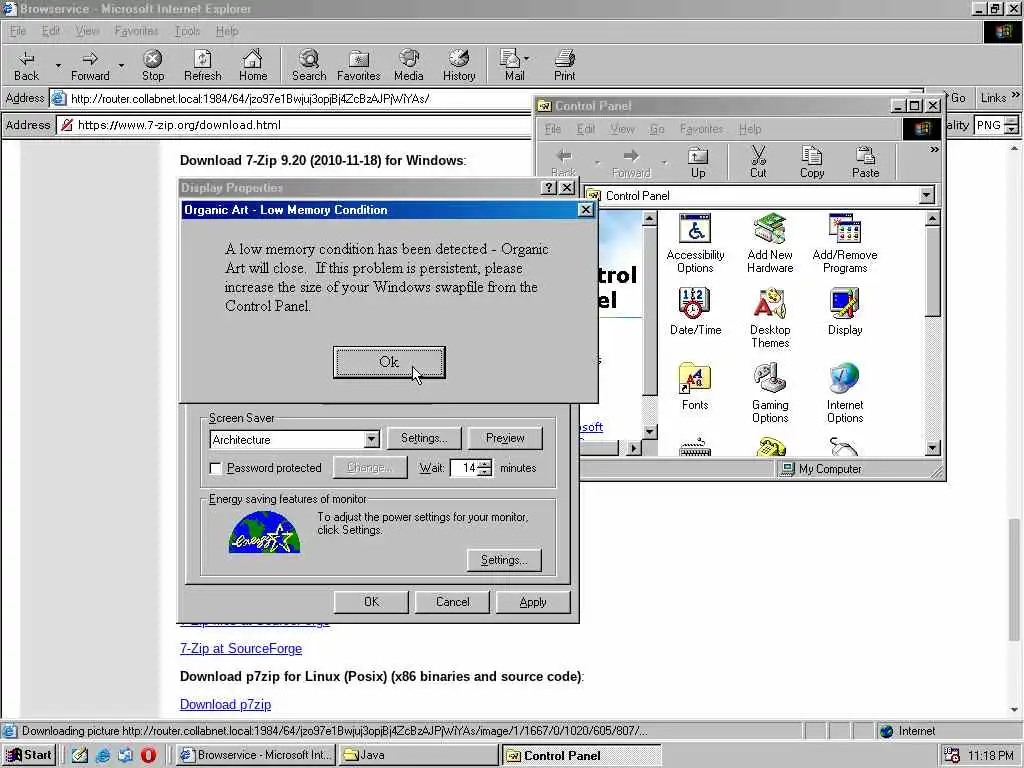This screenshot has height=768, width=1024.
Task: Open the Internet Options icon
Action: (x=845, y=393)
